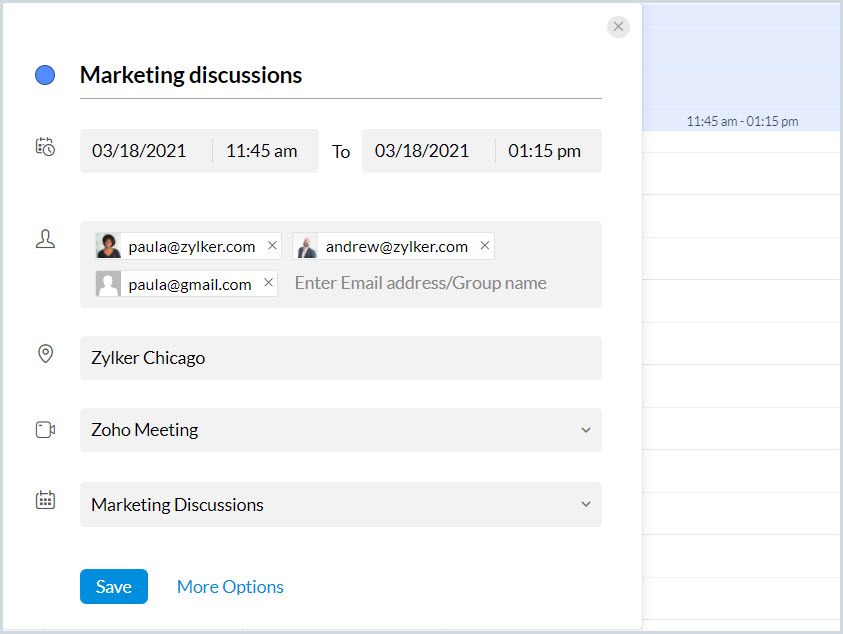Screen dimensions: 843x634
Task: Click the attendees person icon
Action: point(45,239)
